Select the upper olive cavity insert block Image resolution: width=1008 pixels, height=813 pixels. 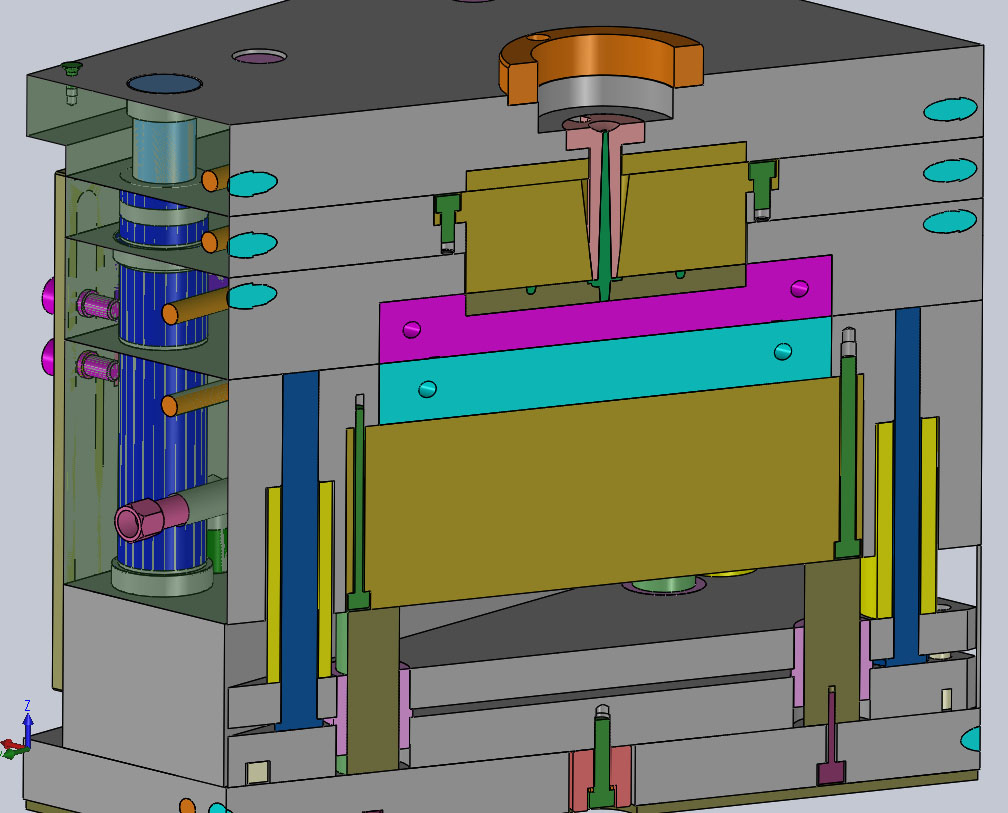point(520,235)
